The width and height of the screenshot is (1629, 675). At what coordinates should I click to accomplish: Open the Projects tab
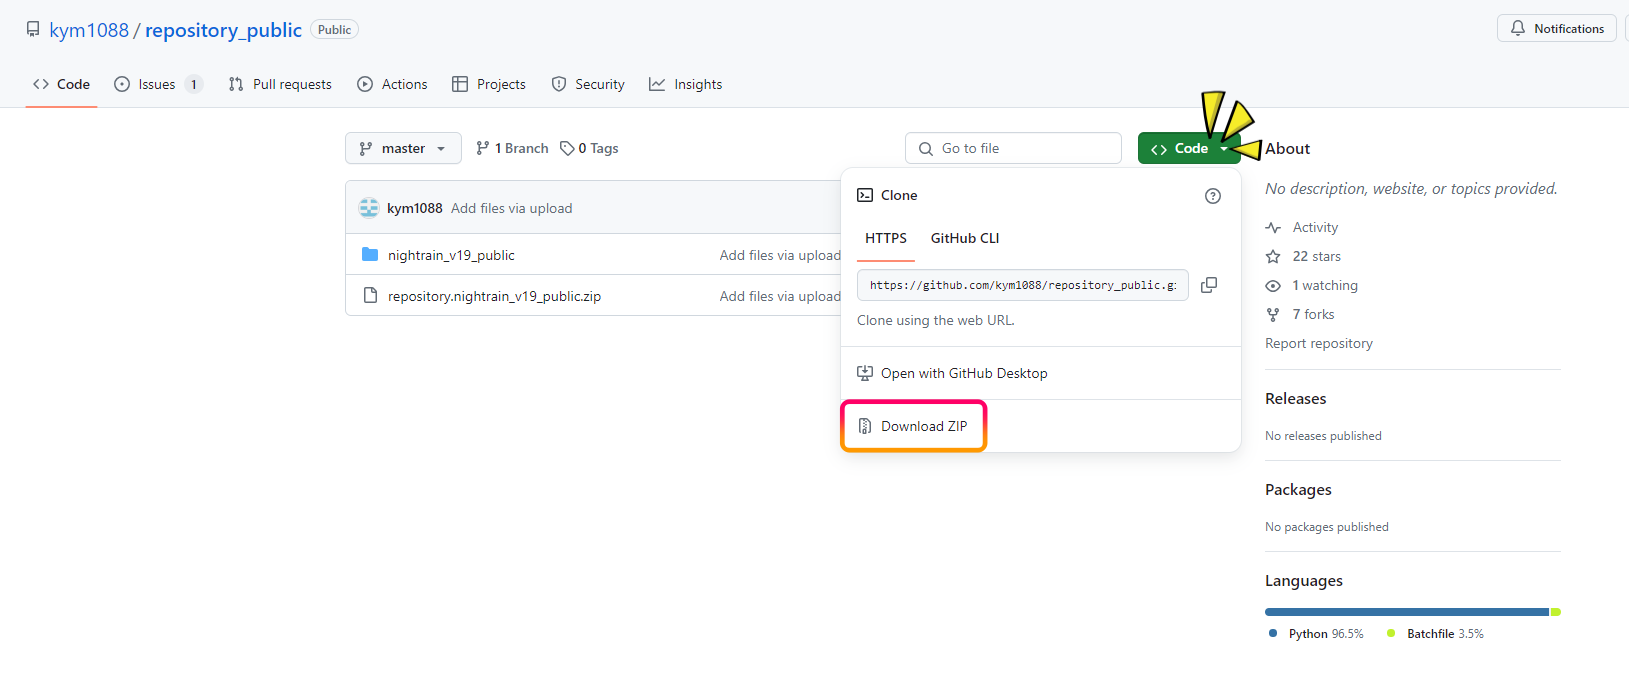click(x=489, y=84)
